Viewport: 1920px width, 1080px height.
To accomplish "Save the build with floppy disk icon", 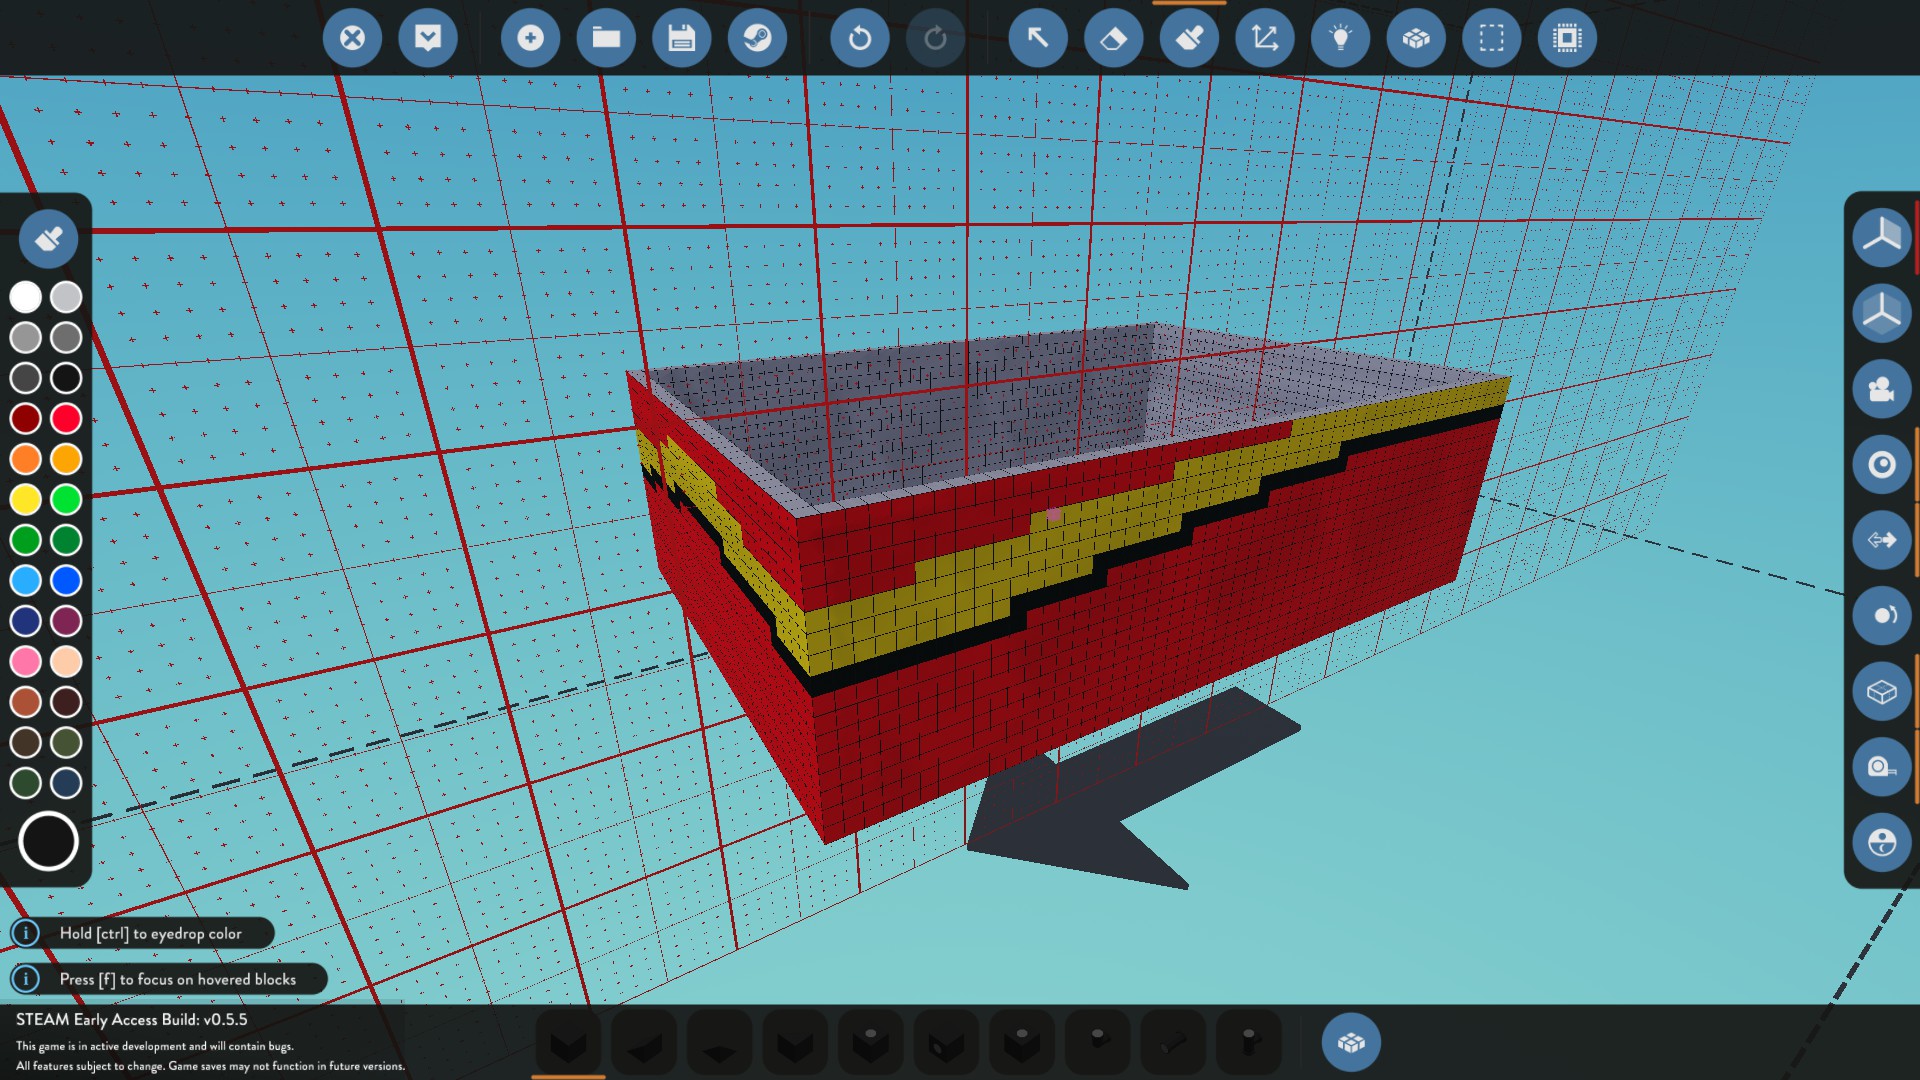I will [x=681, y=39].
